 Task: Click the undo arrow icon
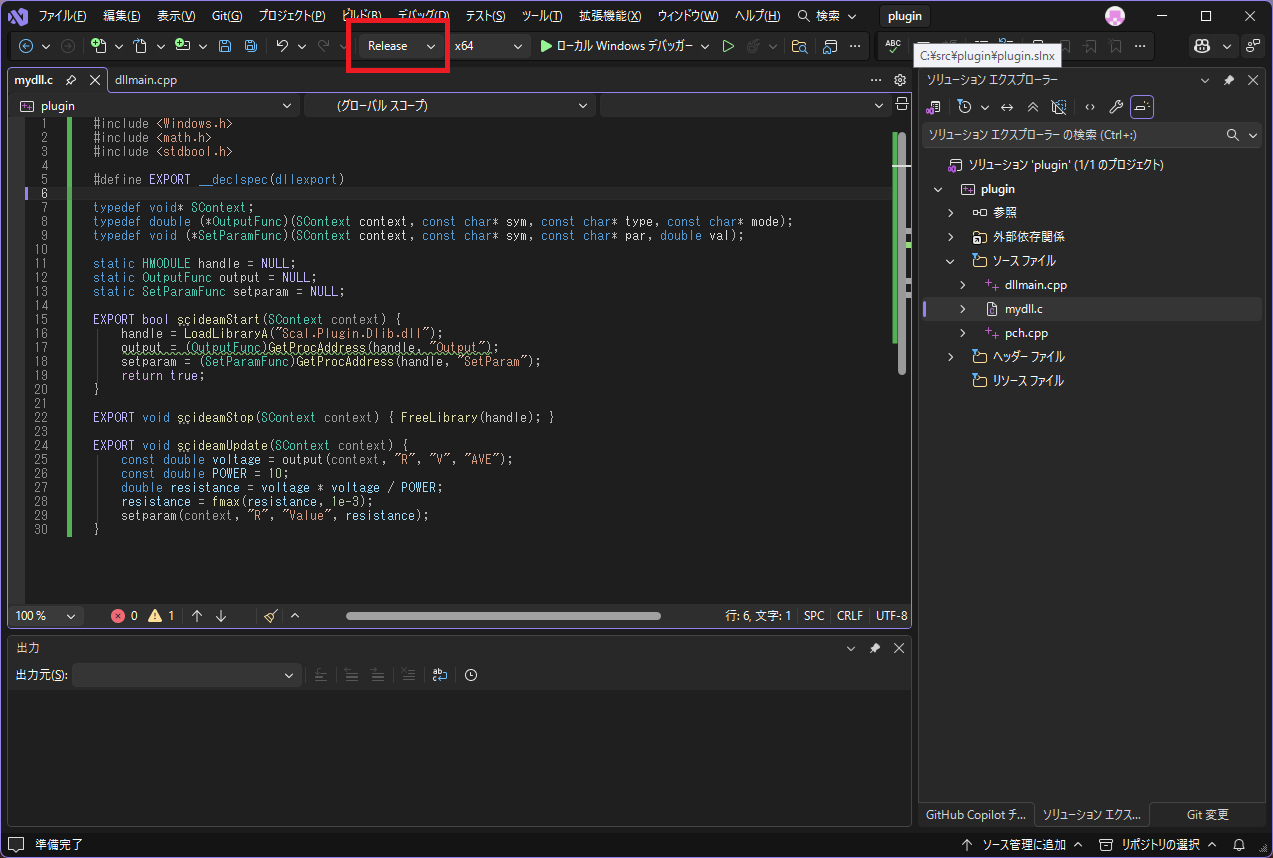point(283,46)
